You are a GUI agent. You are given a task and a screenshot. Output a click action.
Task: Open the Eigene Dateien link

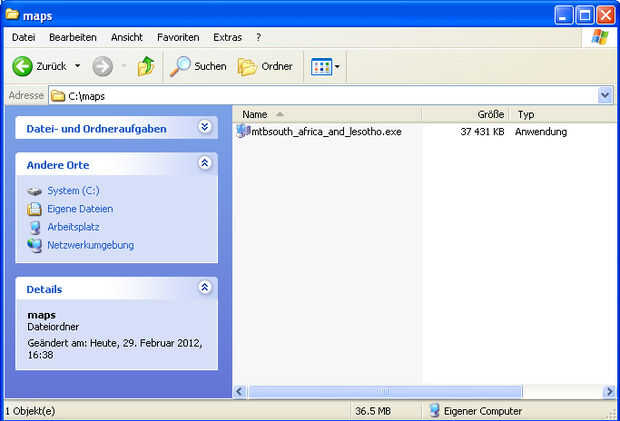click(x=80, y=209)
